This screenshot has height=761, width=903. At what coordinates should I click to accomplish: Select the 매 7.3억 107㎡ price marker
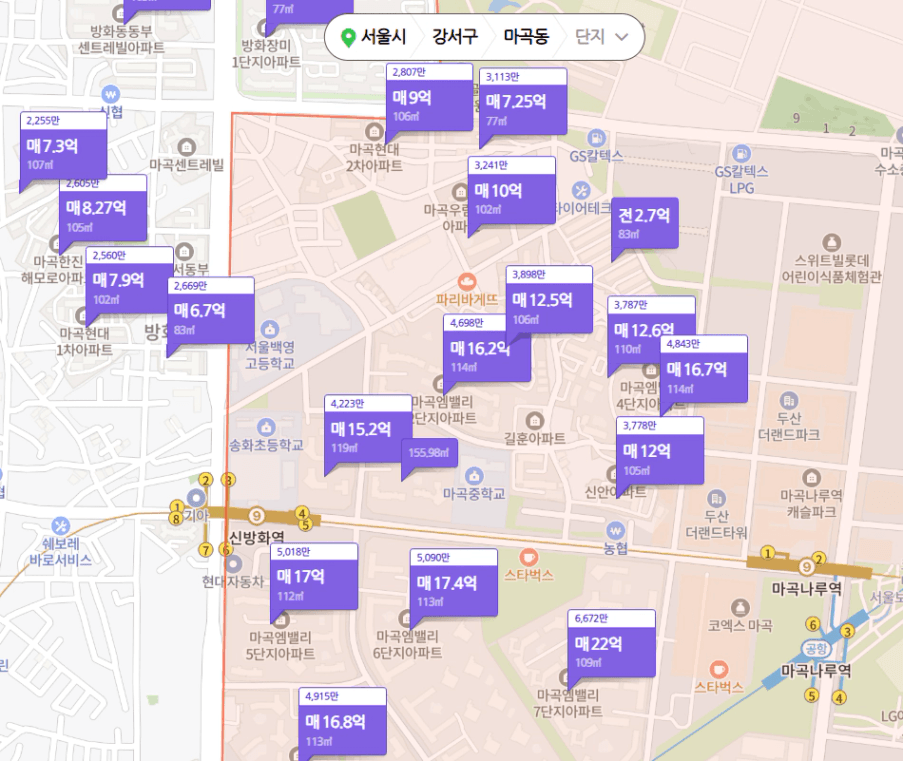[63, 146]
